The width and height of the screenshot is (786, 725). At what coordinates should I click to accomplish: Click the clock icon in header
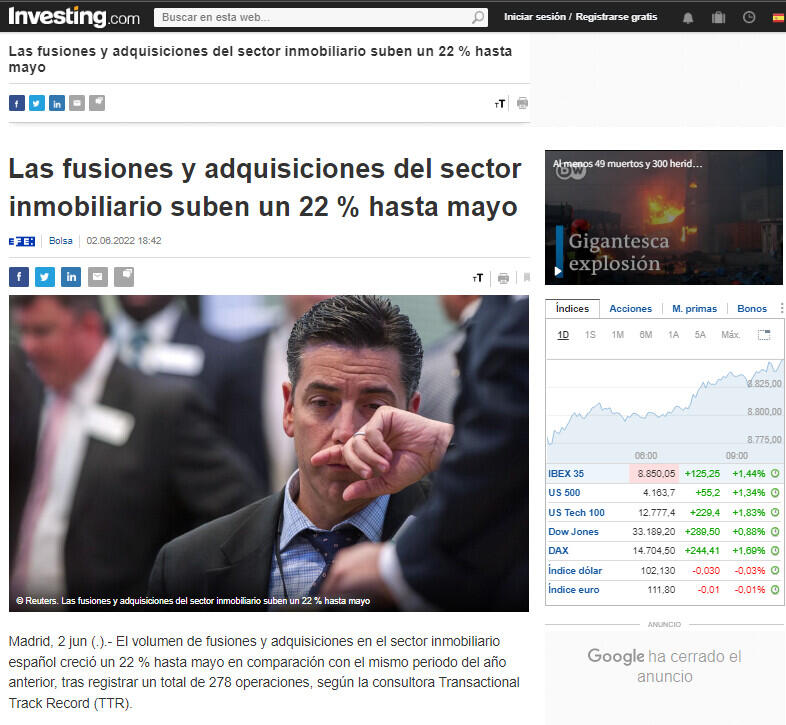748,17
